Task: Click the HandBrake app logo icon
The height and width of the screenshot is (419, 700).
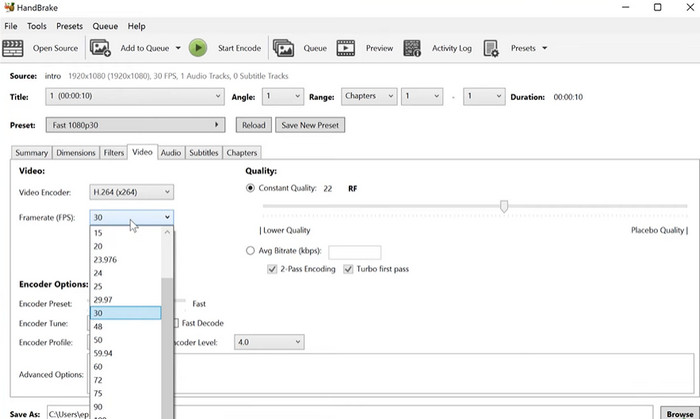Action: [9, 7]
